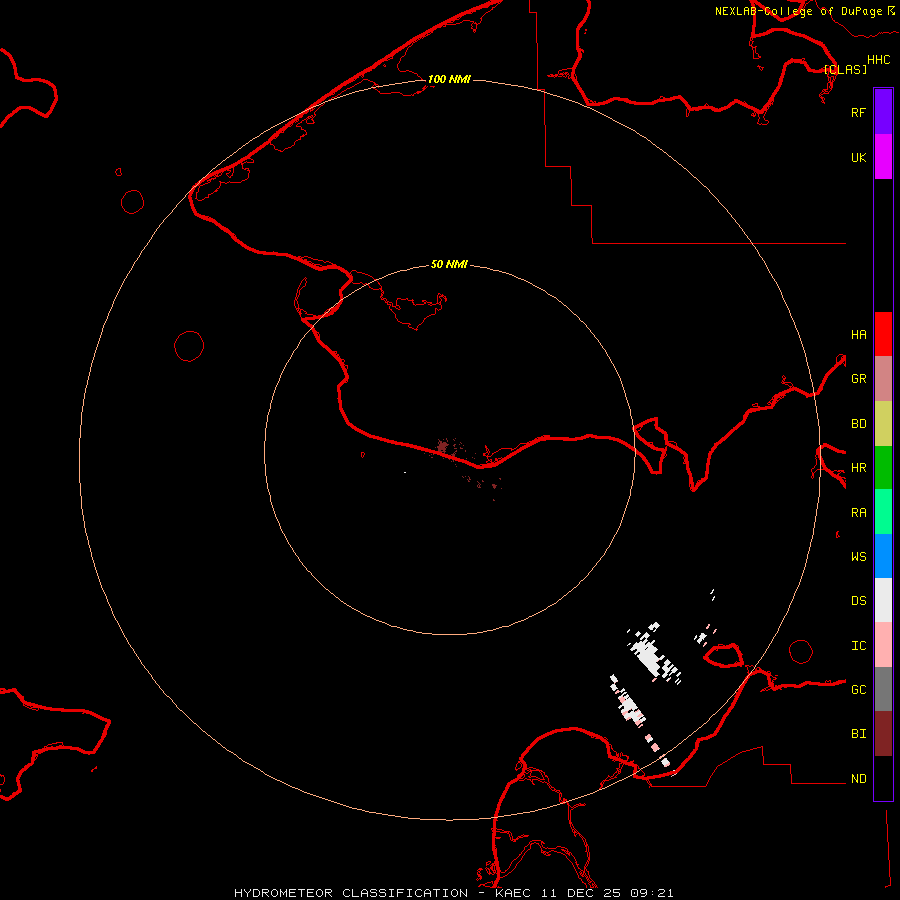
Task: Click the BD yellow legend swatch
Action: tap(883, 424)
